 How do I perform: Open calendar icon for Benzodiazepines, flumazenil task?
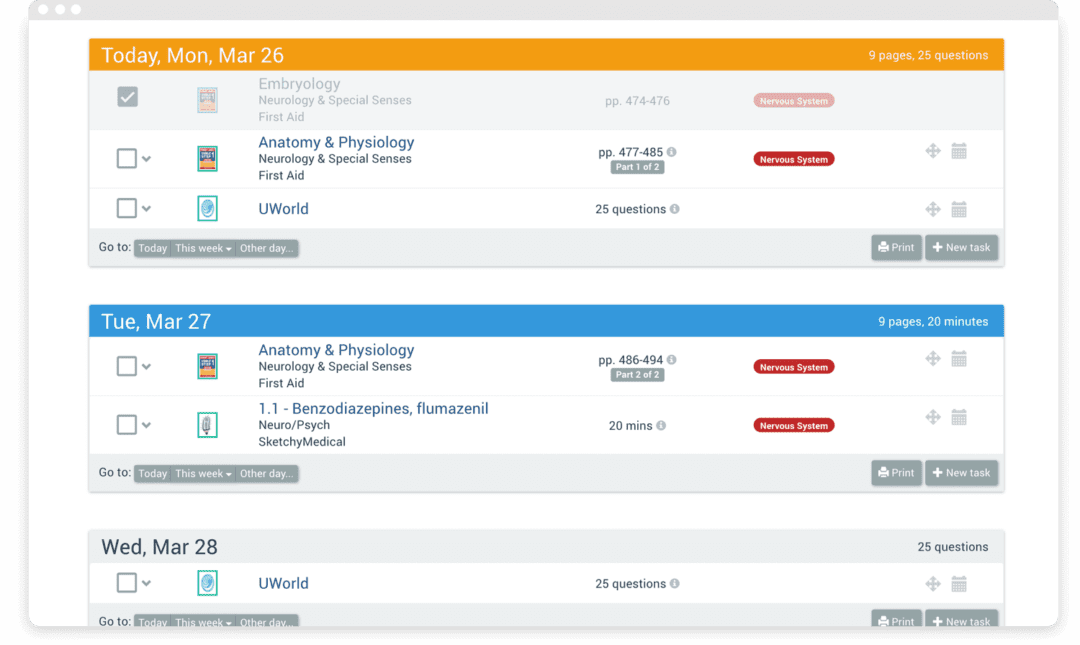click(958, 417)
